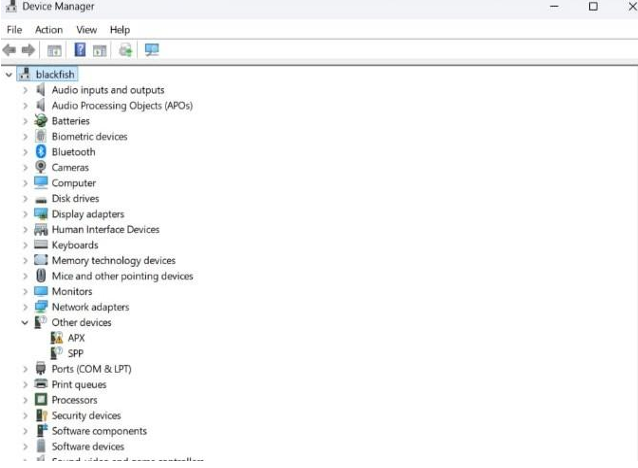Viewport: 638px width, 468px height.
Task: Click the Keyboards category icon
Action: 41,245
